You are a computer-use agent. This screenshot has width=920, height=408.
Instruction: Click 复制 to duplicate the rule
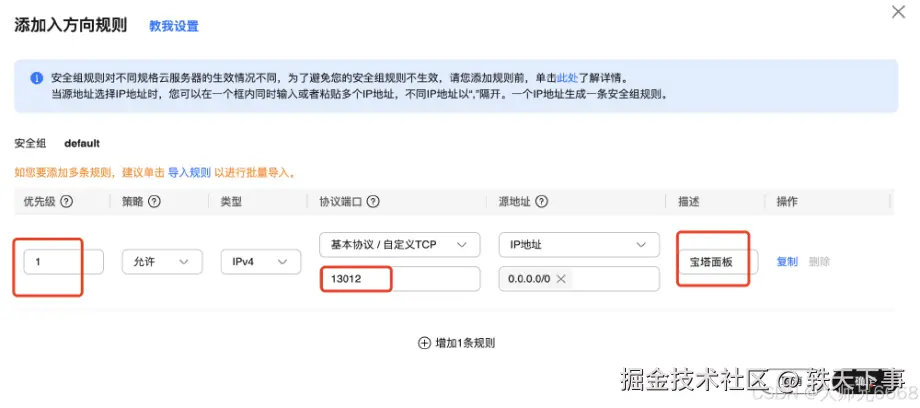pyautogui.click(x=787, y=262)
